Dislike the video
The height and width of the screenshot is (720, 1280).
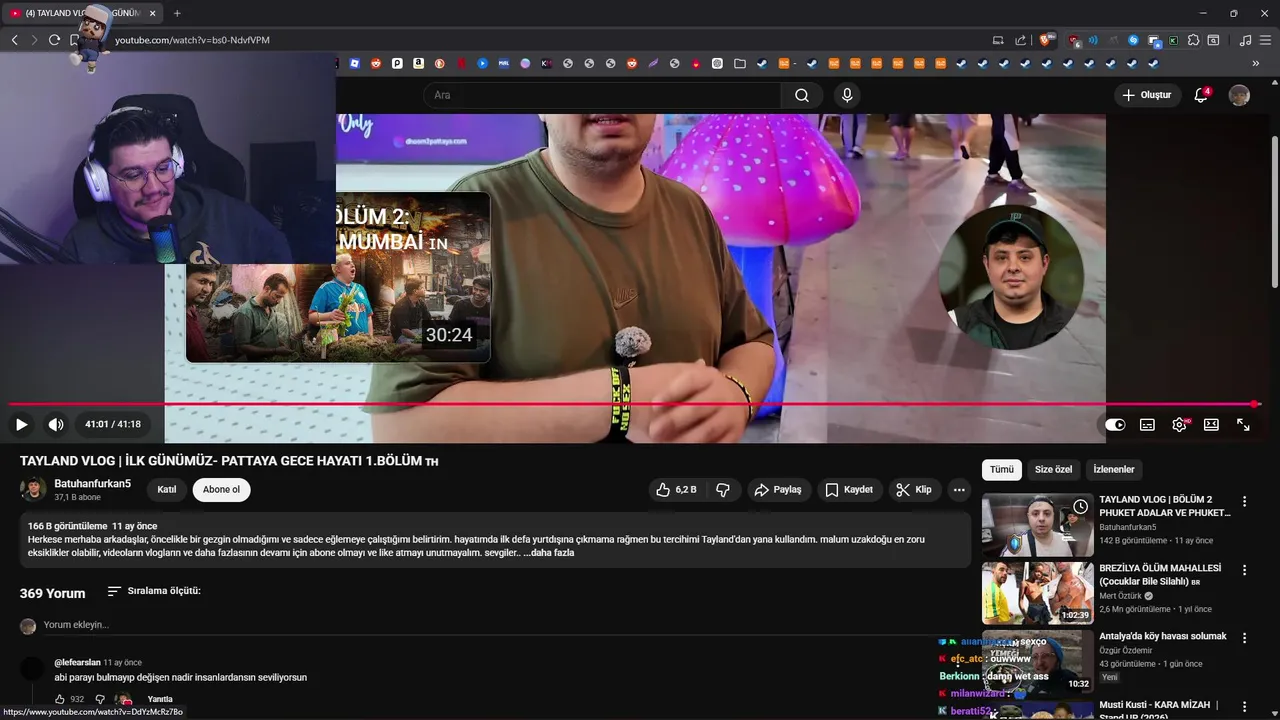click(x=723, y=490)
